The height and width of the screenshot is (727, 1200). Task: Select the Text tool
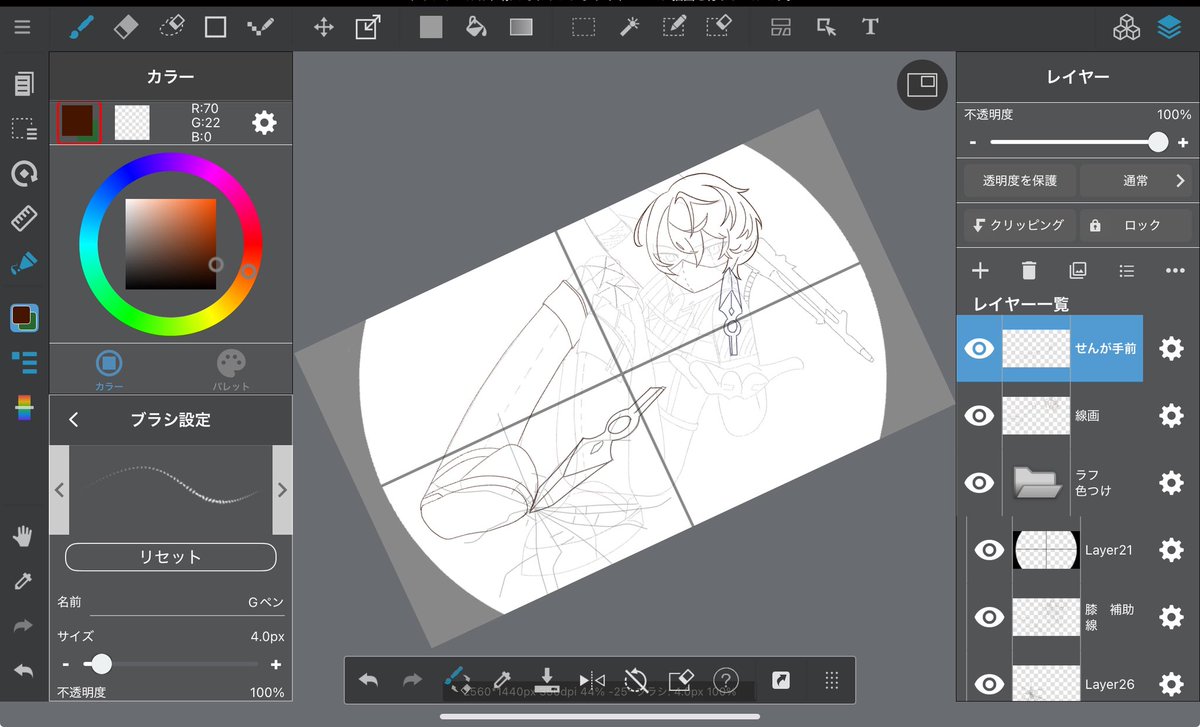[871, 27]
